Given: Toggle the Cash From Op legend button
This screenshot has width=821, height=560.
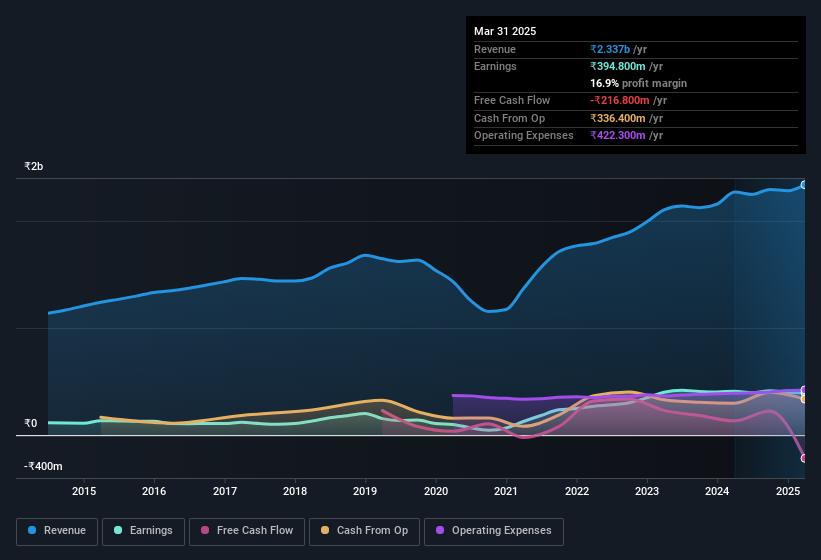Looking at the screenshot, I should 364,532.
